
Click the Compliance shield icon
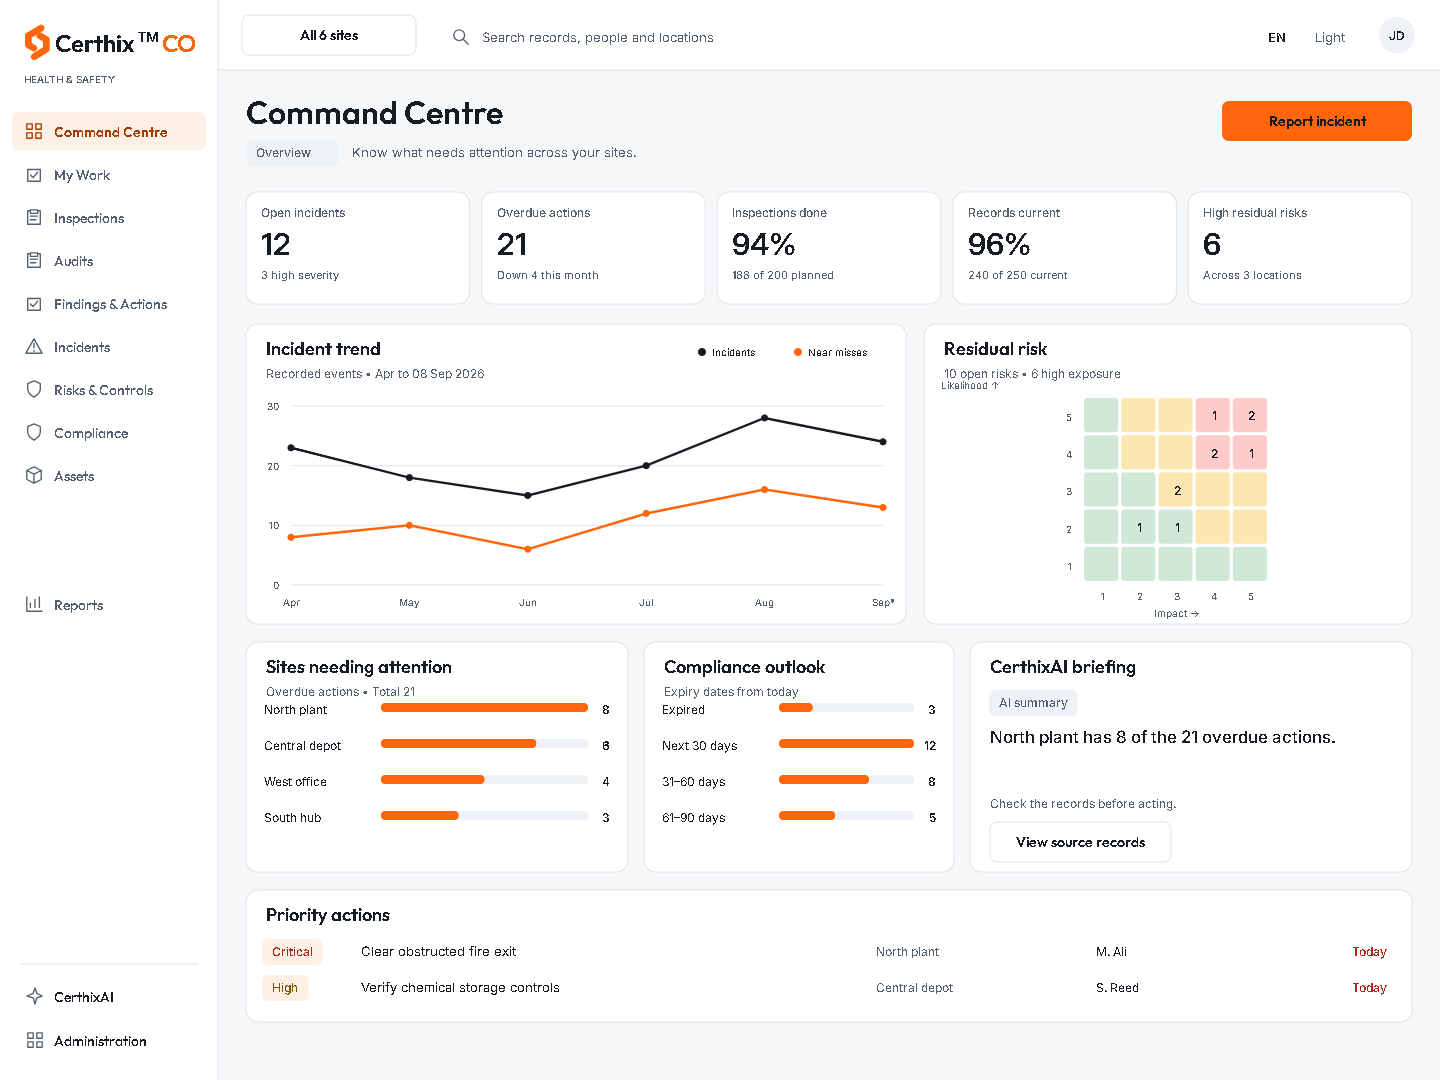(34, 433)
